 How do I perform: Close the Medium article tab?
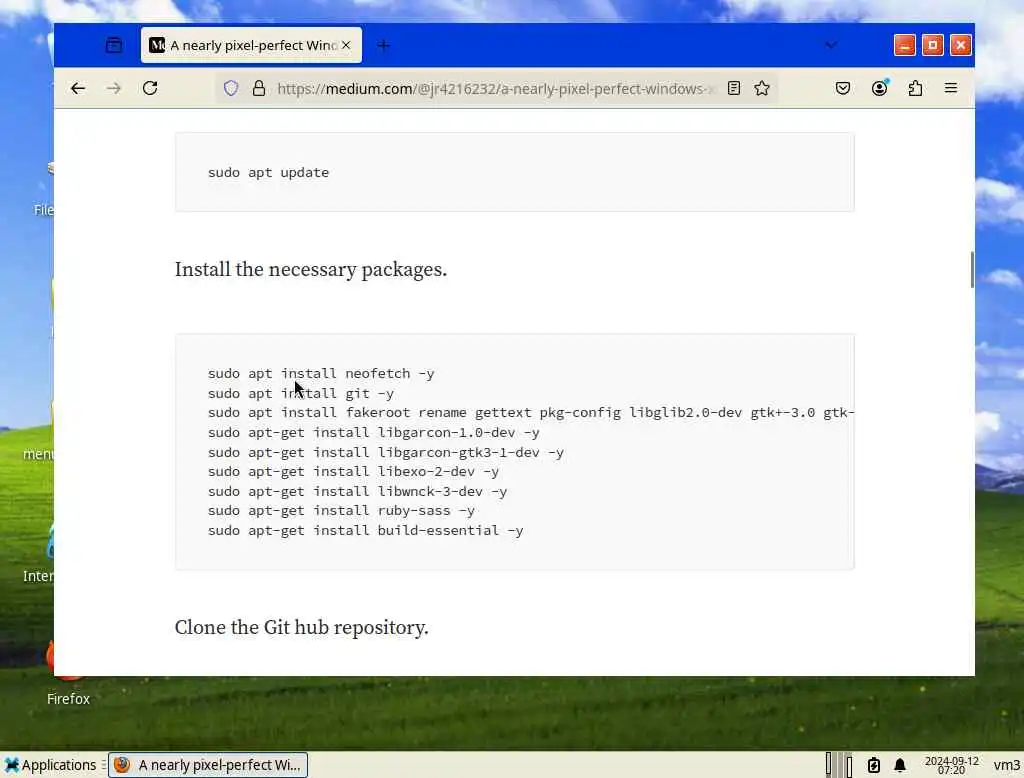tap(346, 45)
